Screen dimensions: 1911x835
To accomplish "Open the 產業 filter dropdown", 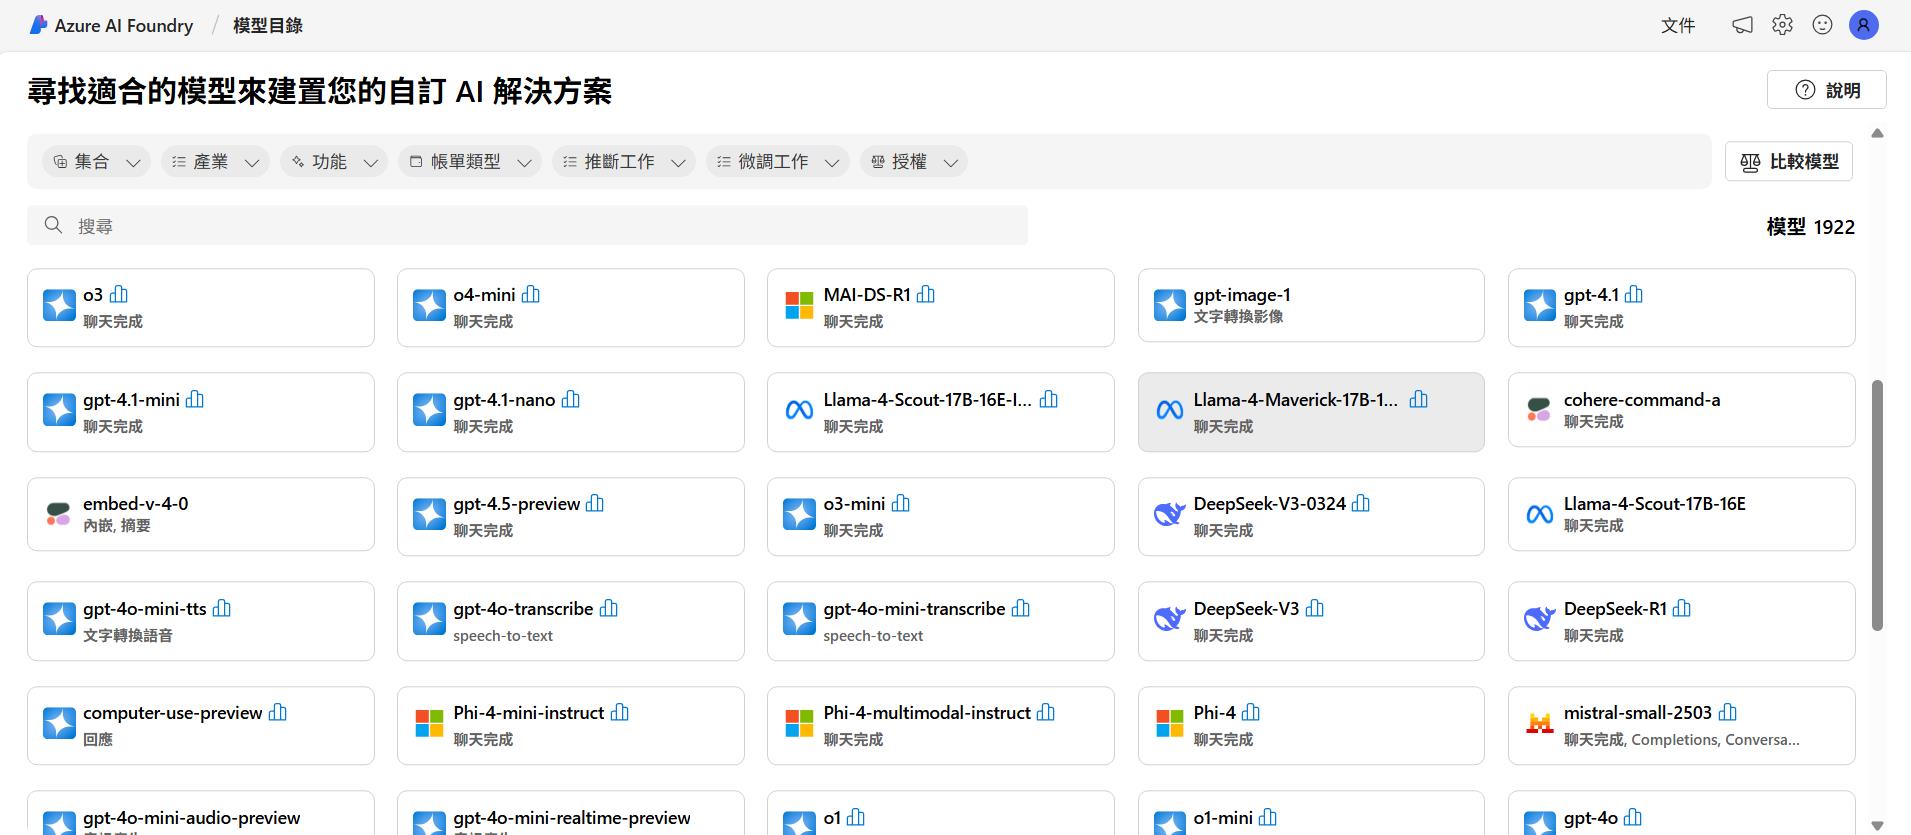I will click(215, 162).
